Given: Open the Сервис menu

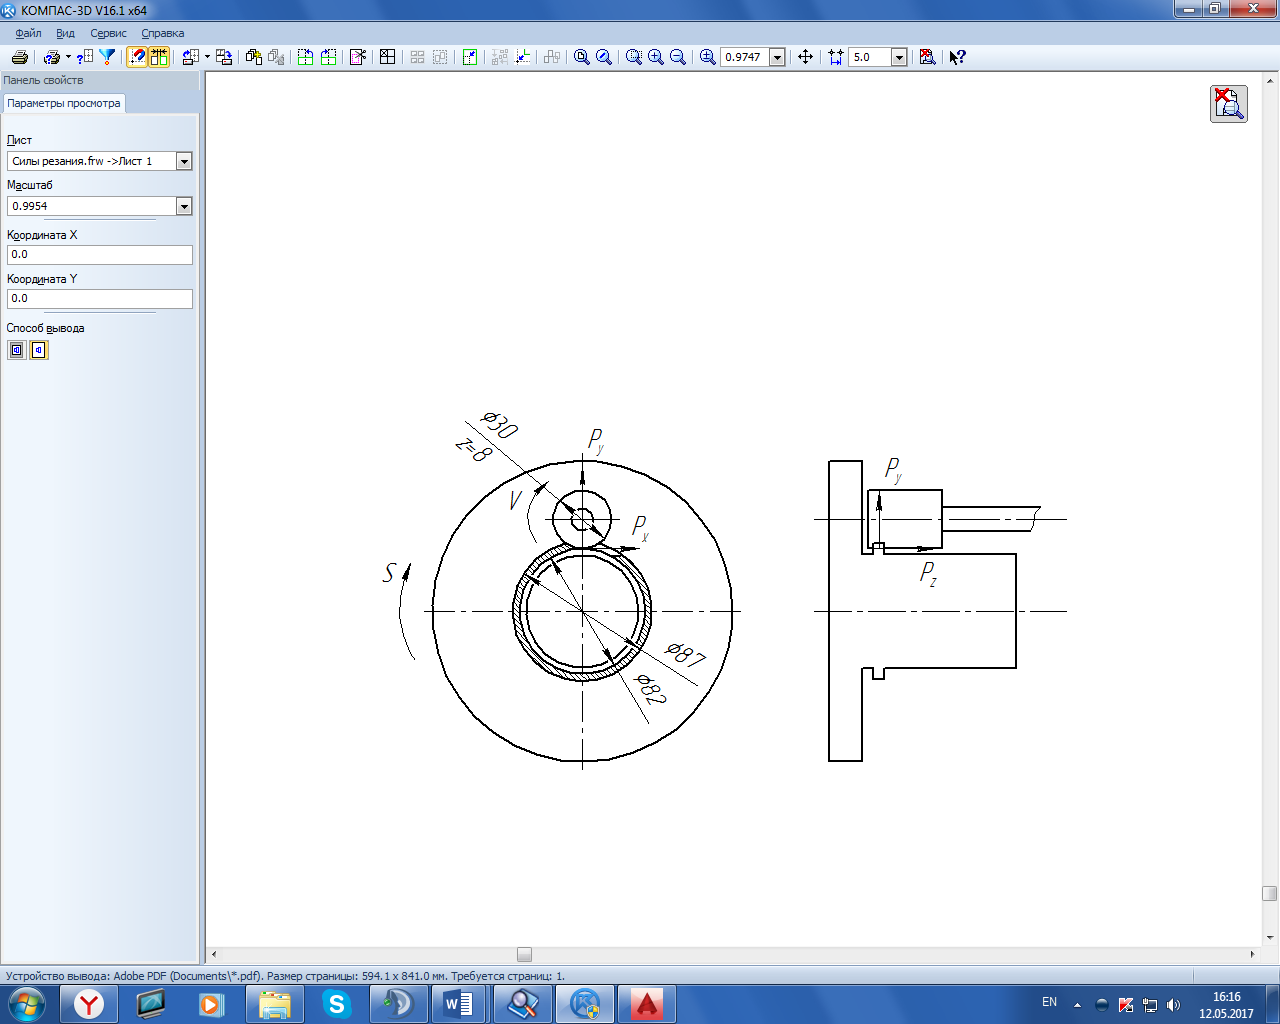Looking at the screenshot, I should coord(108,33).
